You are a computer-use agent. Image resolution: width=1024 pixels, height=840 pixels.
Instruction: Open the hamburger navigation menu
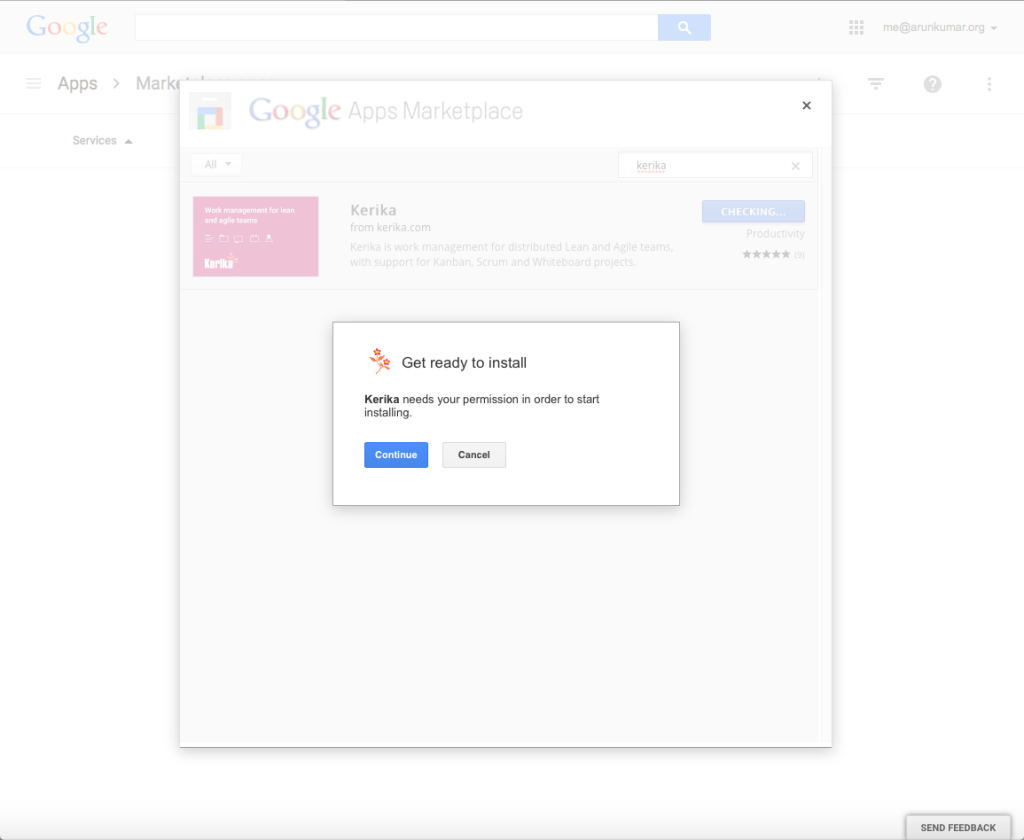click(33, 84)
